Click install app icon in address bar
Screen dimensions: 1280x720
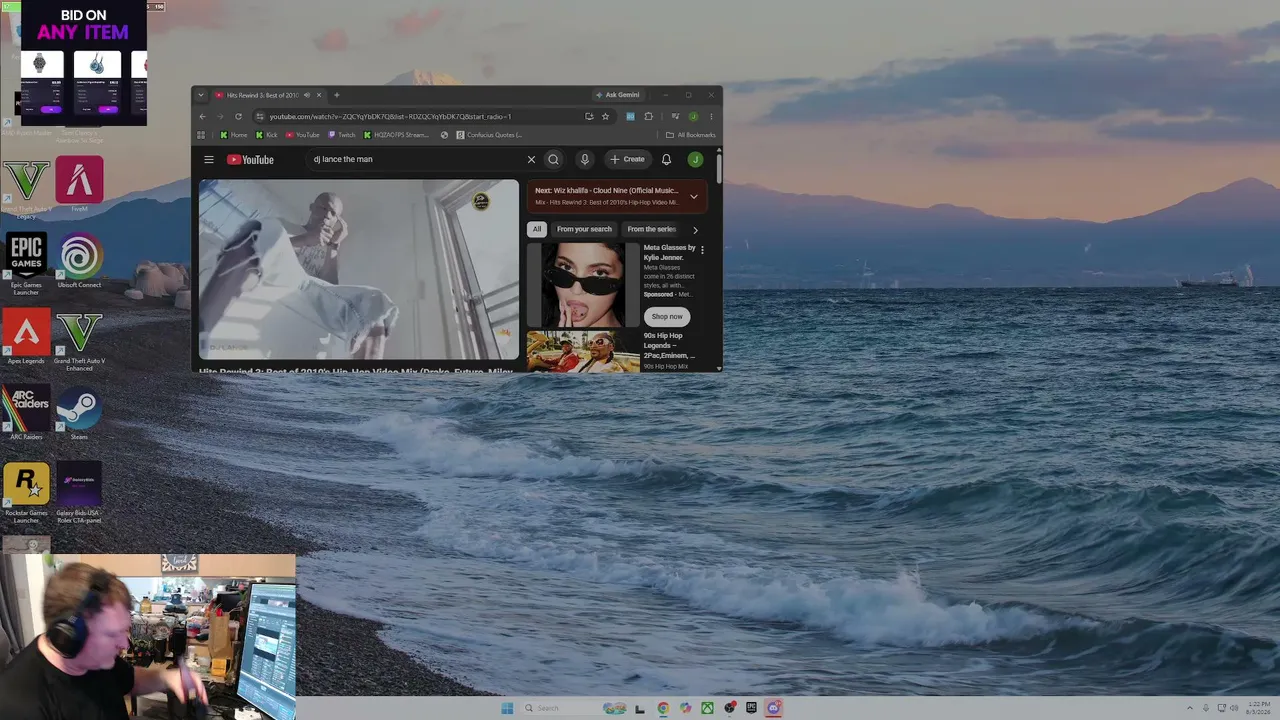coord(589,116)
